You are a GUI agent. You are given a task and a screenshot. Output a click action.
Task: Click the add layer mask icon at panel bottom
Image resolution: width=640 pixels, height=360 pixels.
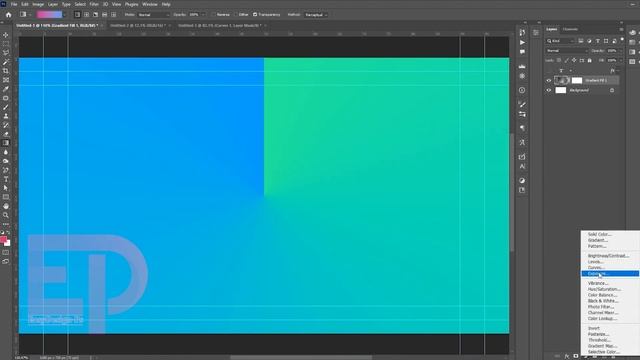[576, 356]
